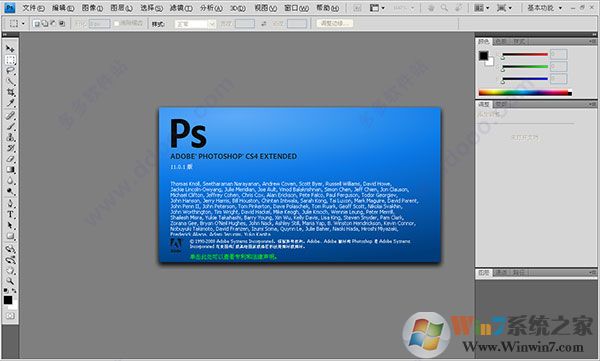Viewport: 600px width, 361px height.
Task: Open the 样式 style dropdown in options bar
Action: (195, 24)
